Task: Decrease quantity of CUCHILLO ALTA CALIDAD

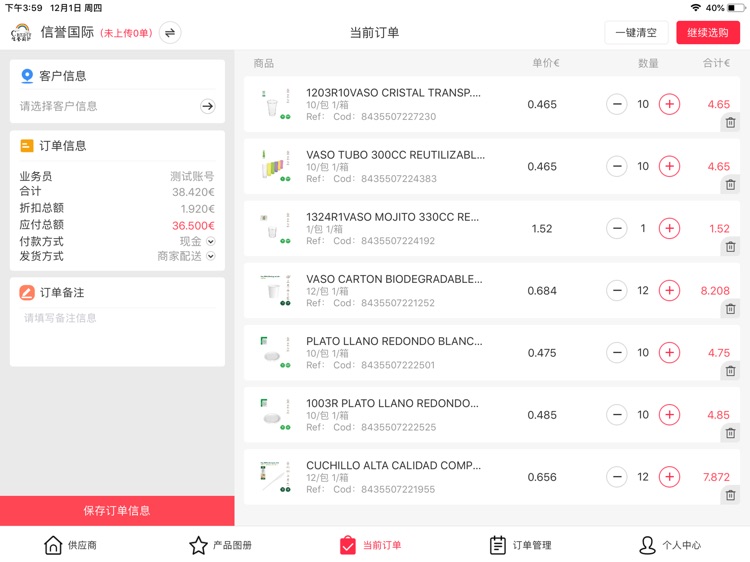Action: [x=617, y=477]
